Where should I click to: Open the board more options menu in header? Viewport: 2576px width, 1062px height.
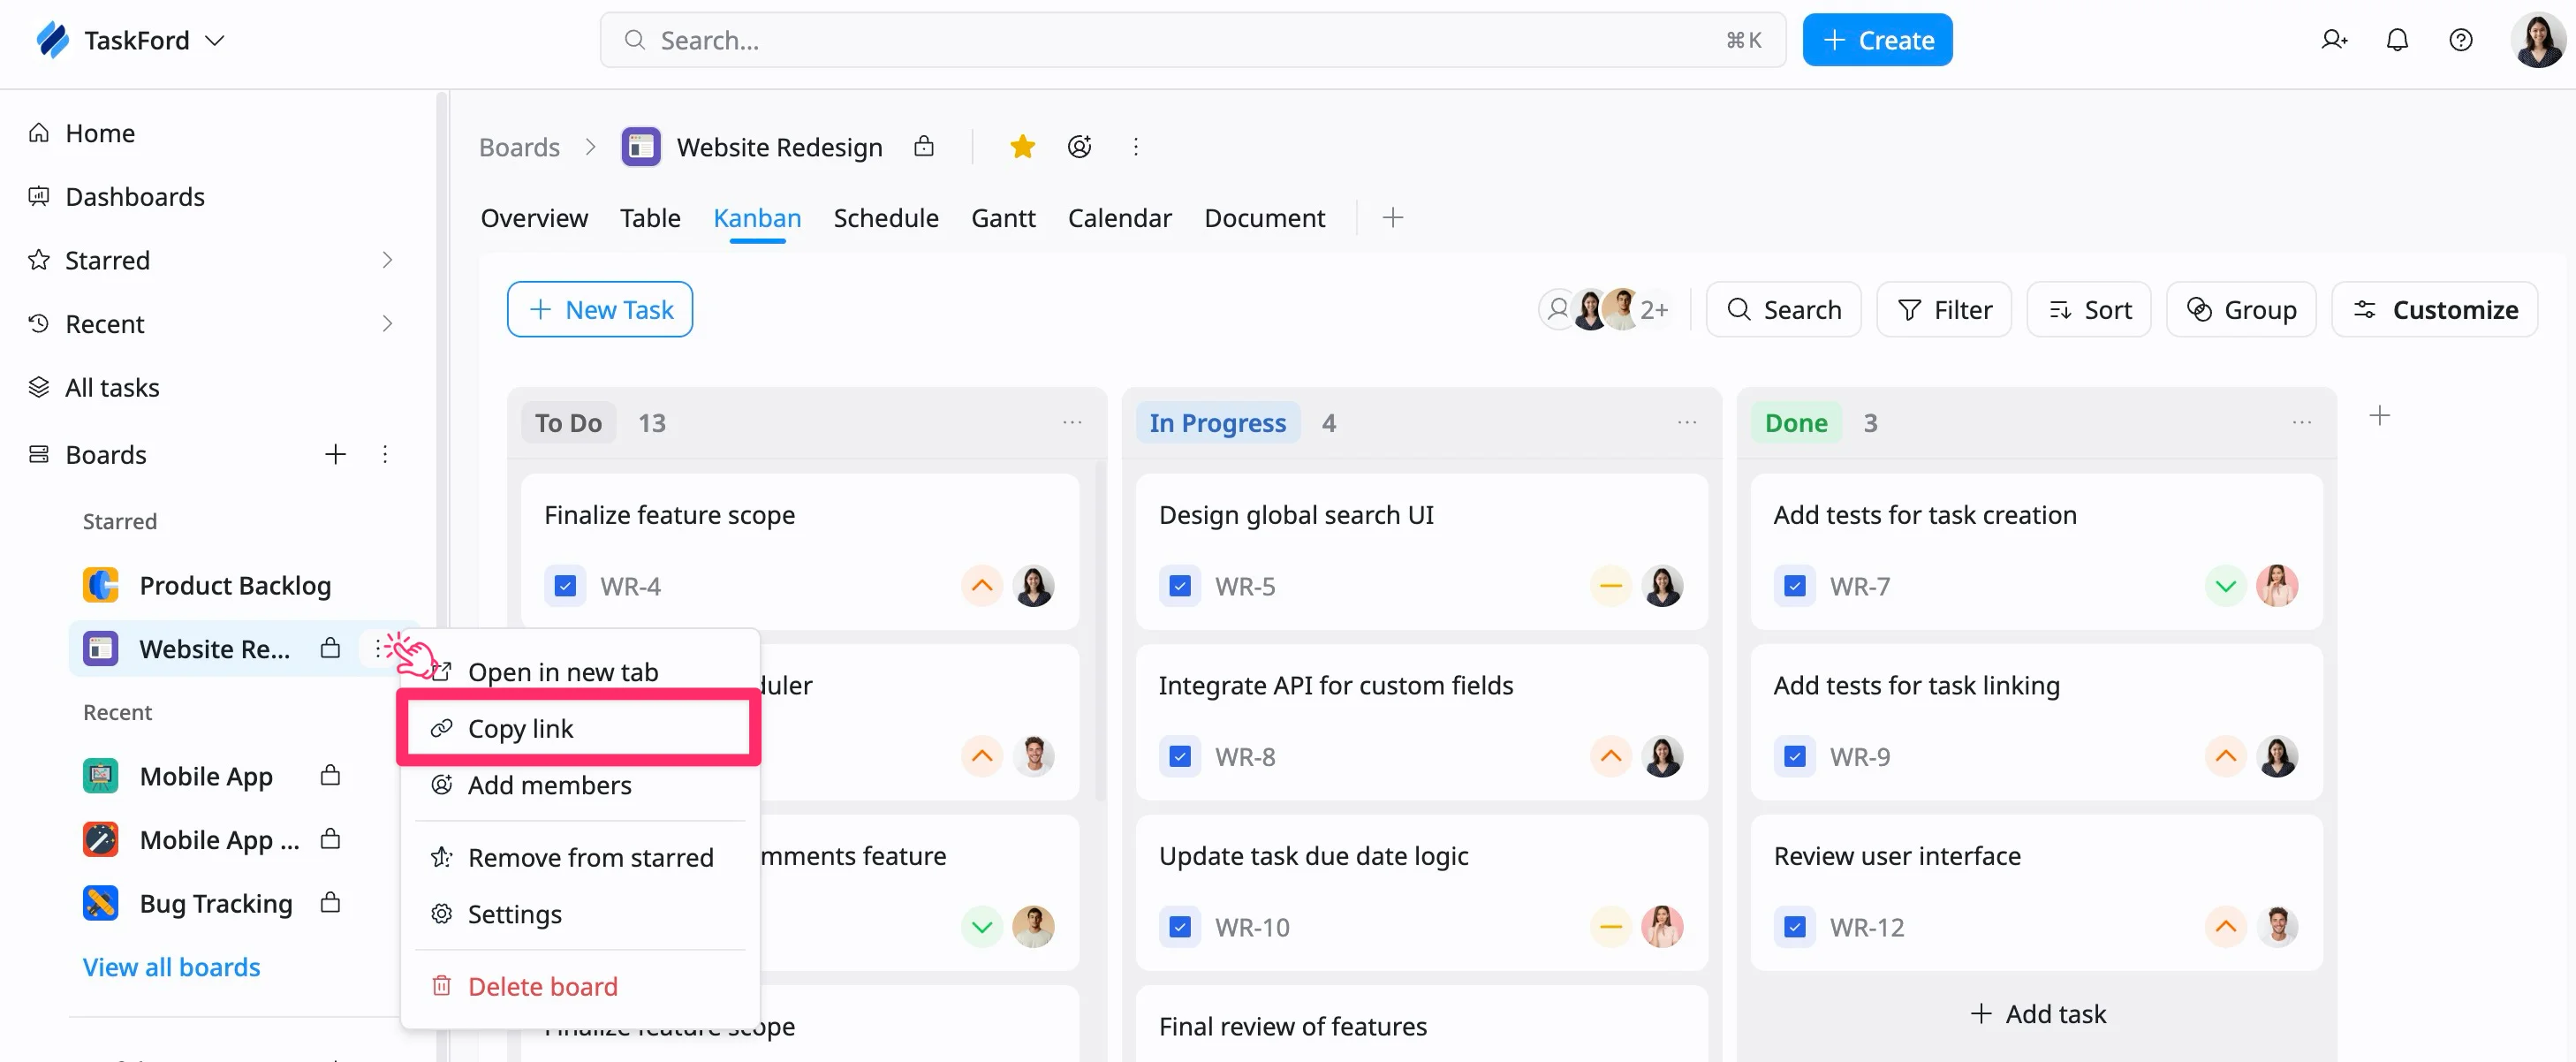coord(1135,147)
